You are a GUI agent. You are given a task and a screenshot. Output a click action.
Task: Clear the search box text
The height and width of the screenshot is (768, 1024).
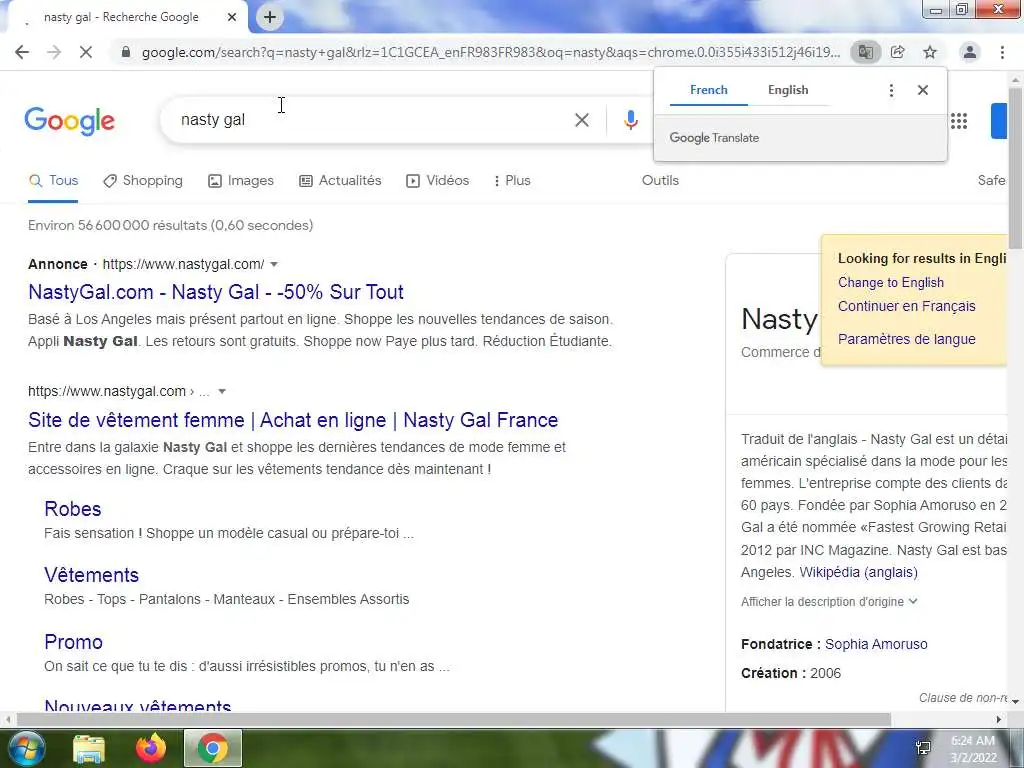[582, 120]
